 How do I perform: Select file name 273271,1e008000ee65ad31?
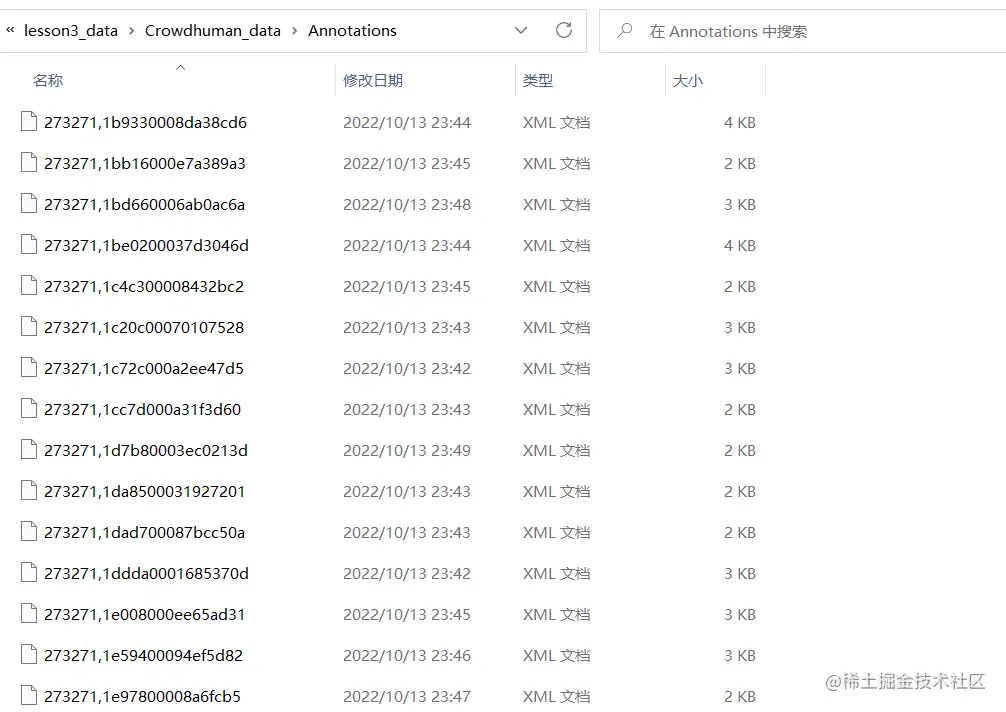[144, 615]
